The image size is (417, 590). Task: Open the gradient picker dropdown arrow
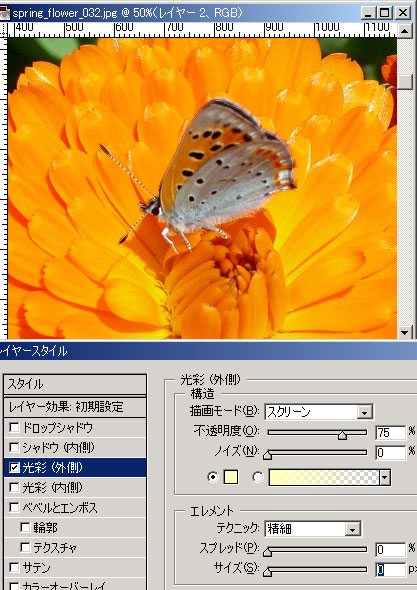tap(385, 477)
